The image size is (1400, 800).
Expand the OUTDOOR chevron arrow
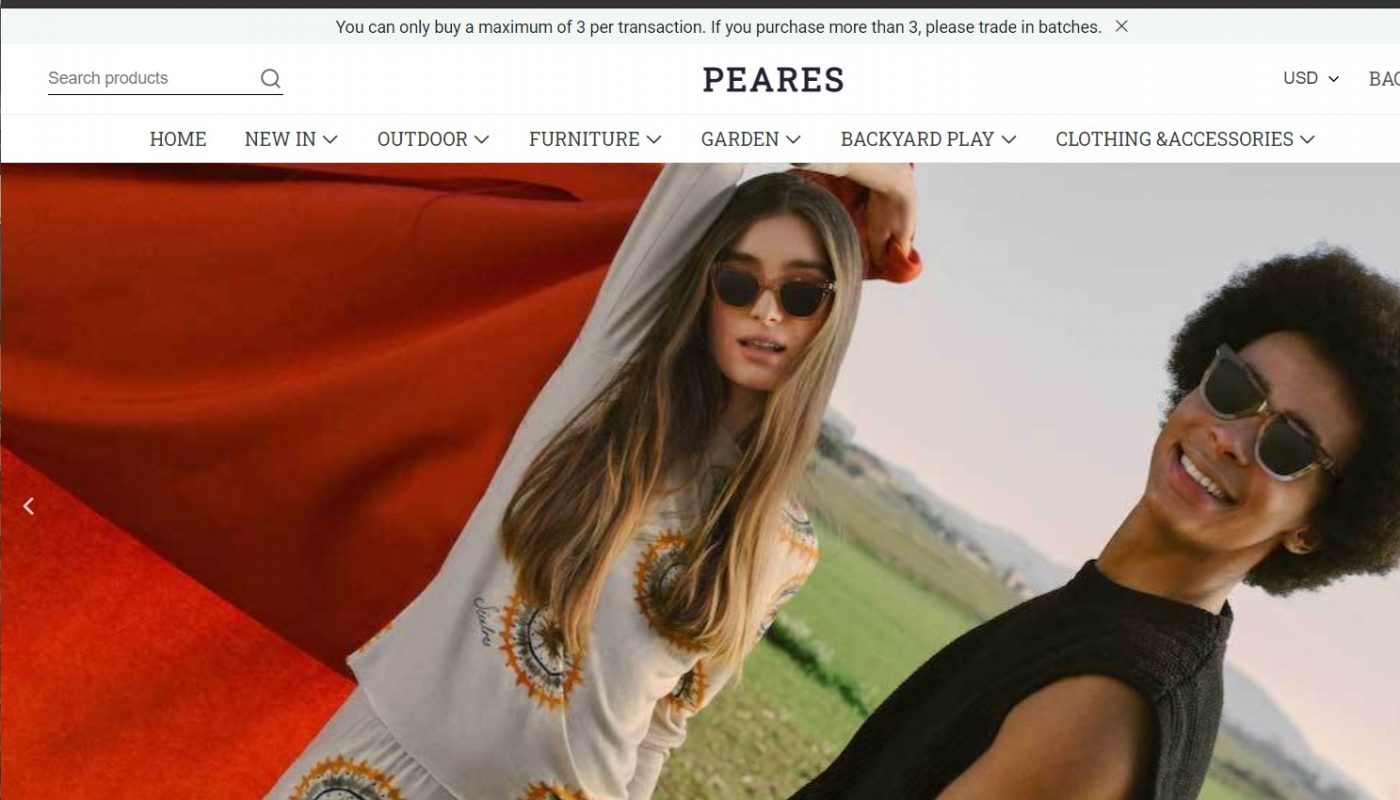point(482,140)
